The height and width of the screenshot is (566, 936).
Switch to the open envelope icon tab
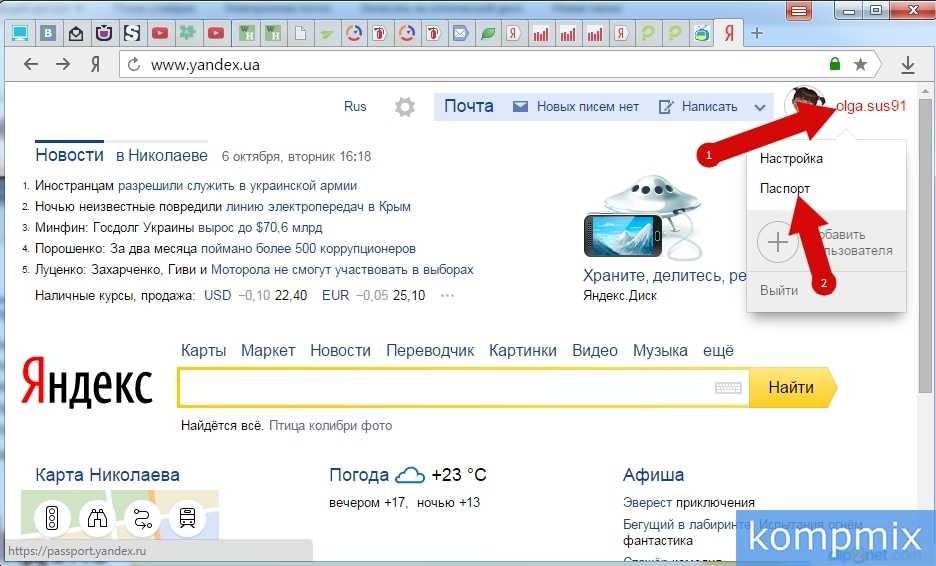coord(76,33)
